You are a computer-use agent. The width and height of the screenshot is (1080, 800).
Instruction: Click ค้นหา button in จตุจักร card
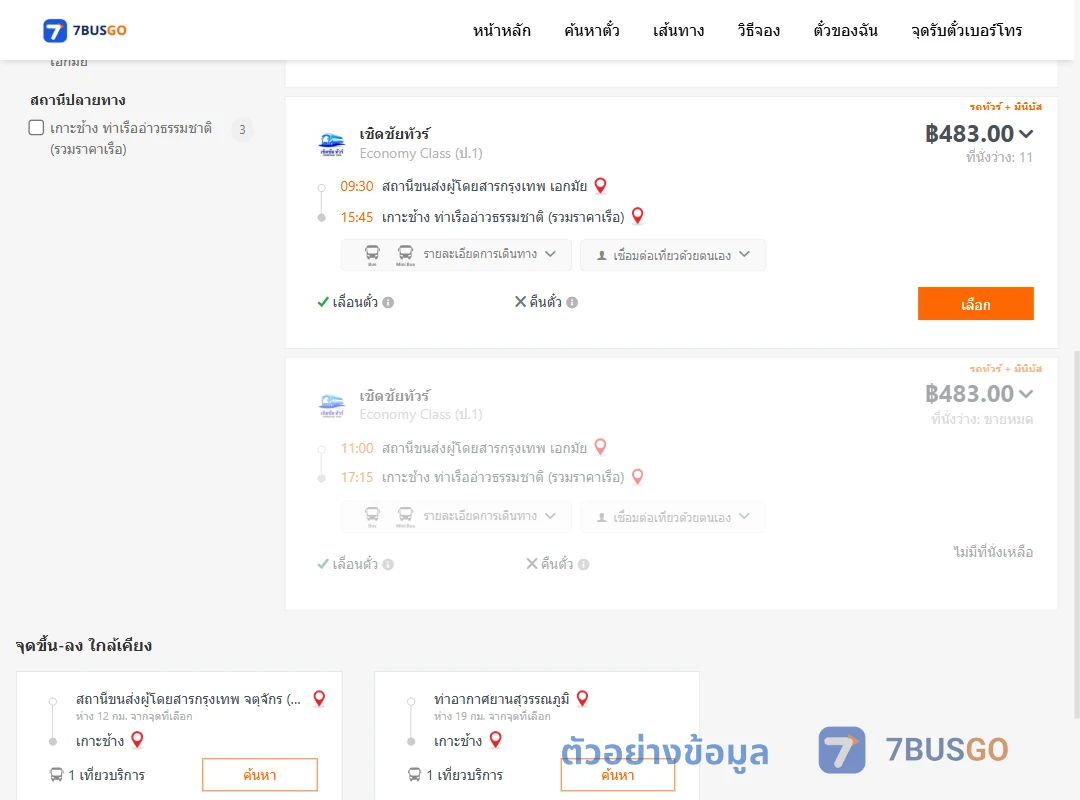click(260, 775)
